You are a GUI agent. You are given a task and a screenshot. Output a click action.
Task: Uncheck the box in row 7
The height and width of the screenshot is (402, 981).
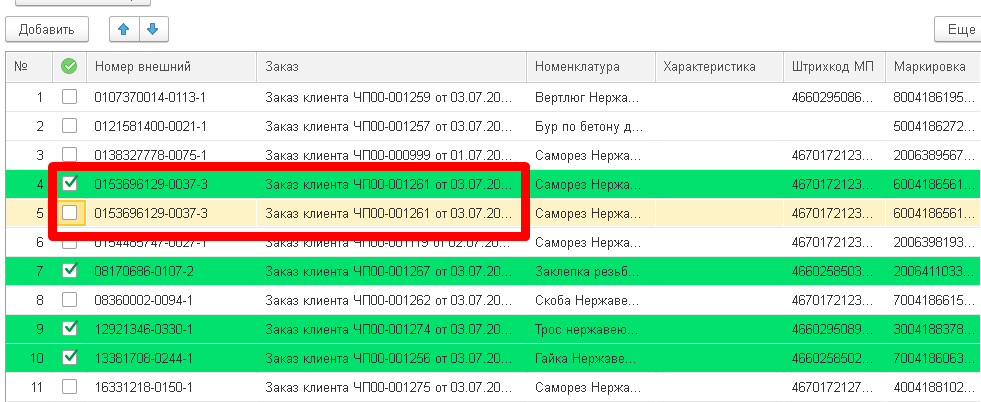tap(69, 271)
